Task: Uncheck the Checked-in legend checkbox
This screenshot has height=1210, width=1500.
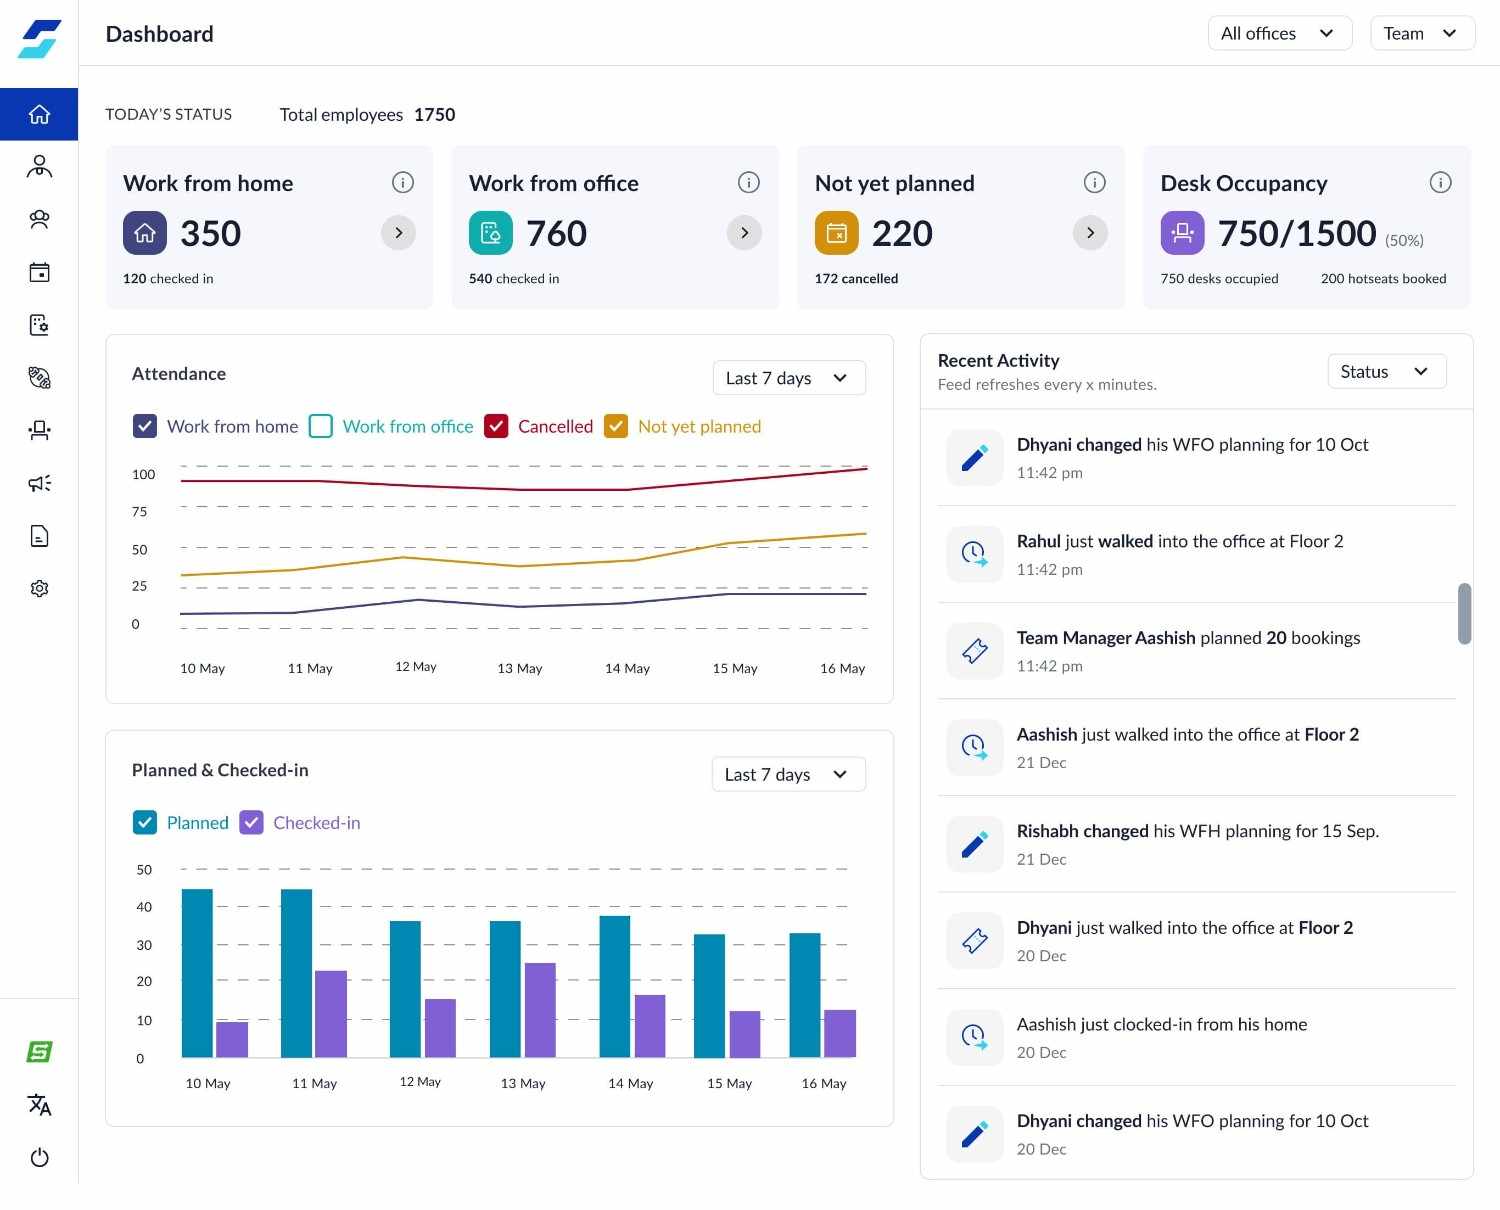Action: pos(252,823)
